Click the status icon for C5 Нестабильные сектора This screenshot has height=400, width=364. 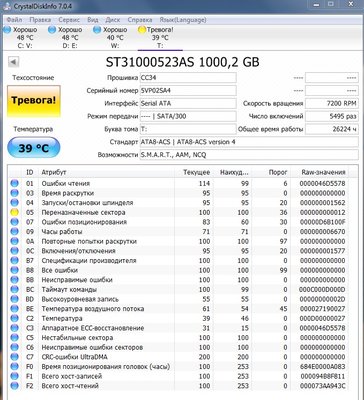14,338
